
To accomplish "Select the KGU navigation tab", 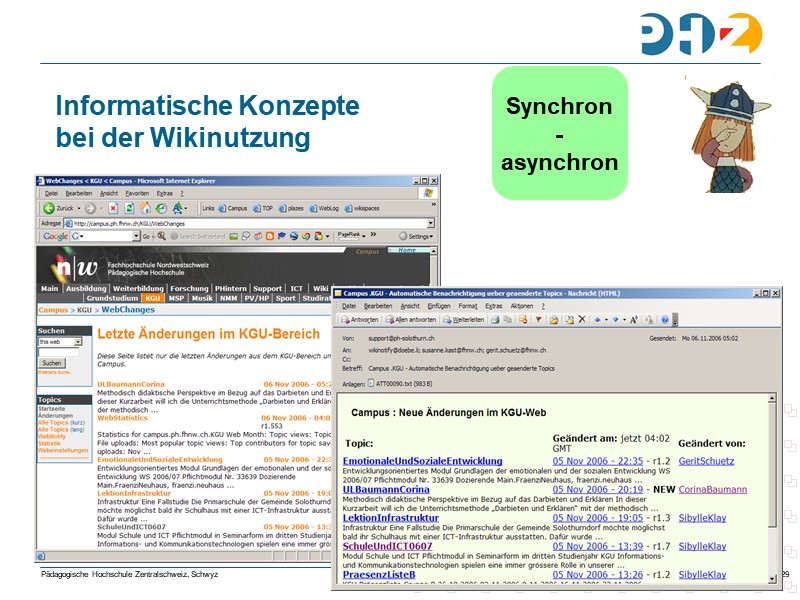I will point(152,298).
